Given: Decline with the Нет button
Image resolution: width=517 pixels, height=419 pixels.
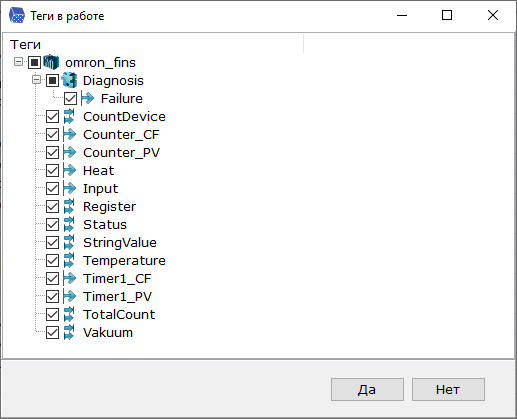Looking at the screenshot, I should coord(448,389).
